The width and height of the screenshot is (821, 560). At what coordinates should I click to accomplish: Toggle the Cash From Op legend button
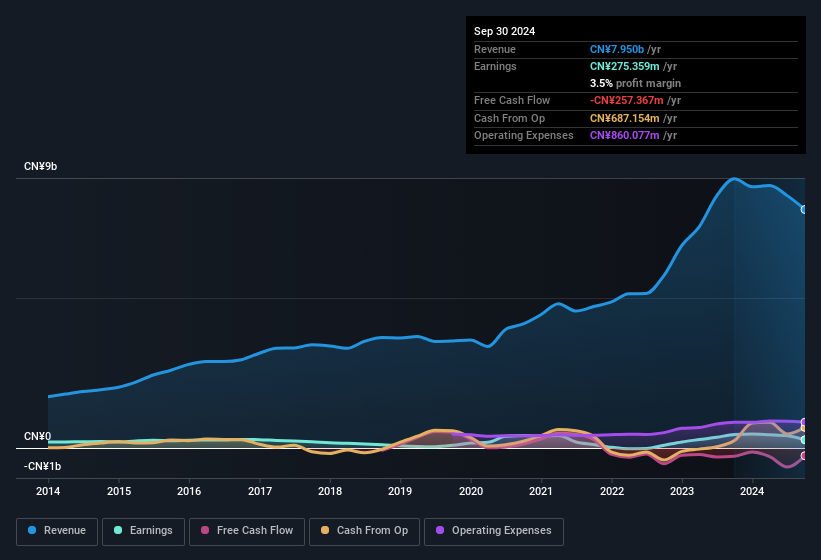point(364,532)
